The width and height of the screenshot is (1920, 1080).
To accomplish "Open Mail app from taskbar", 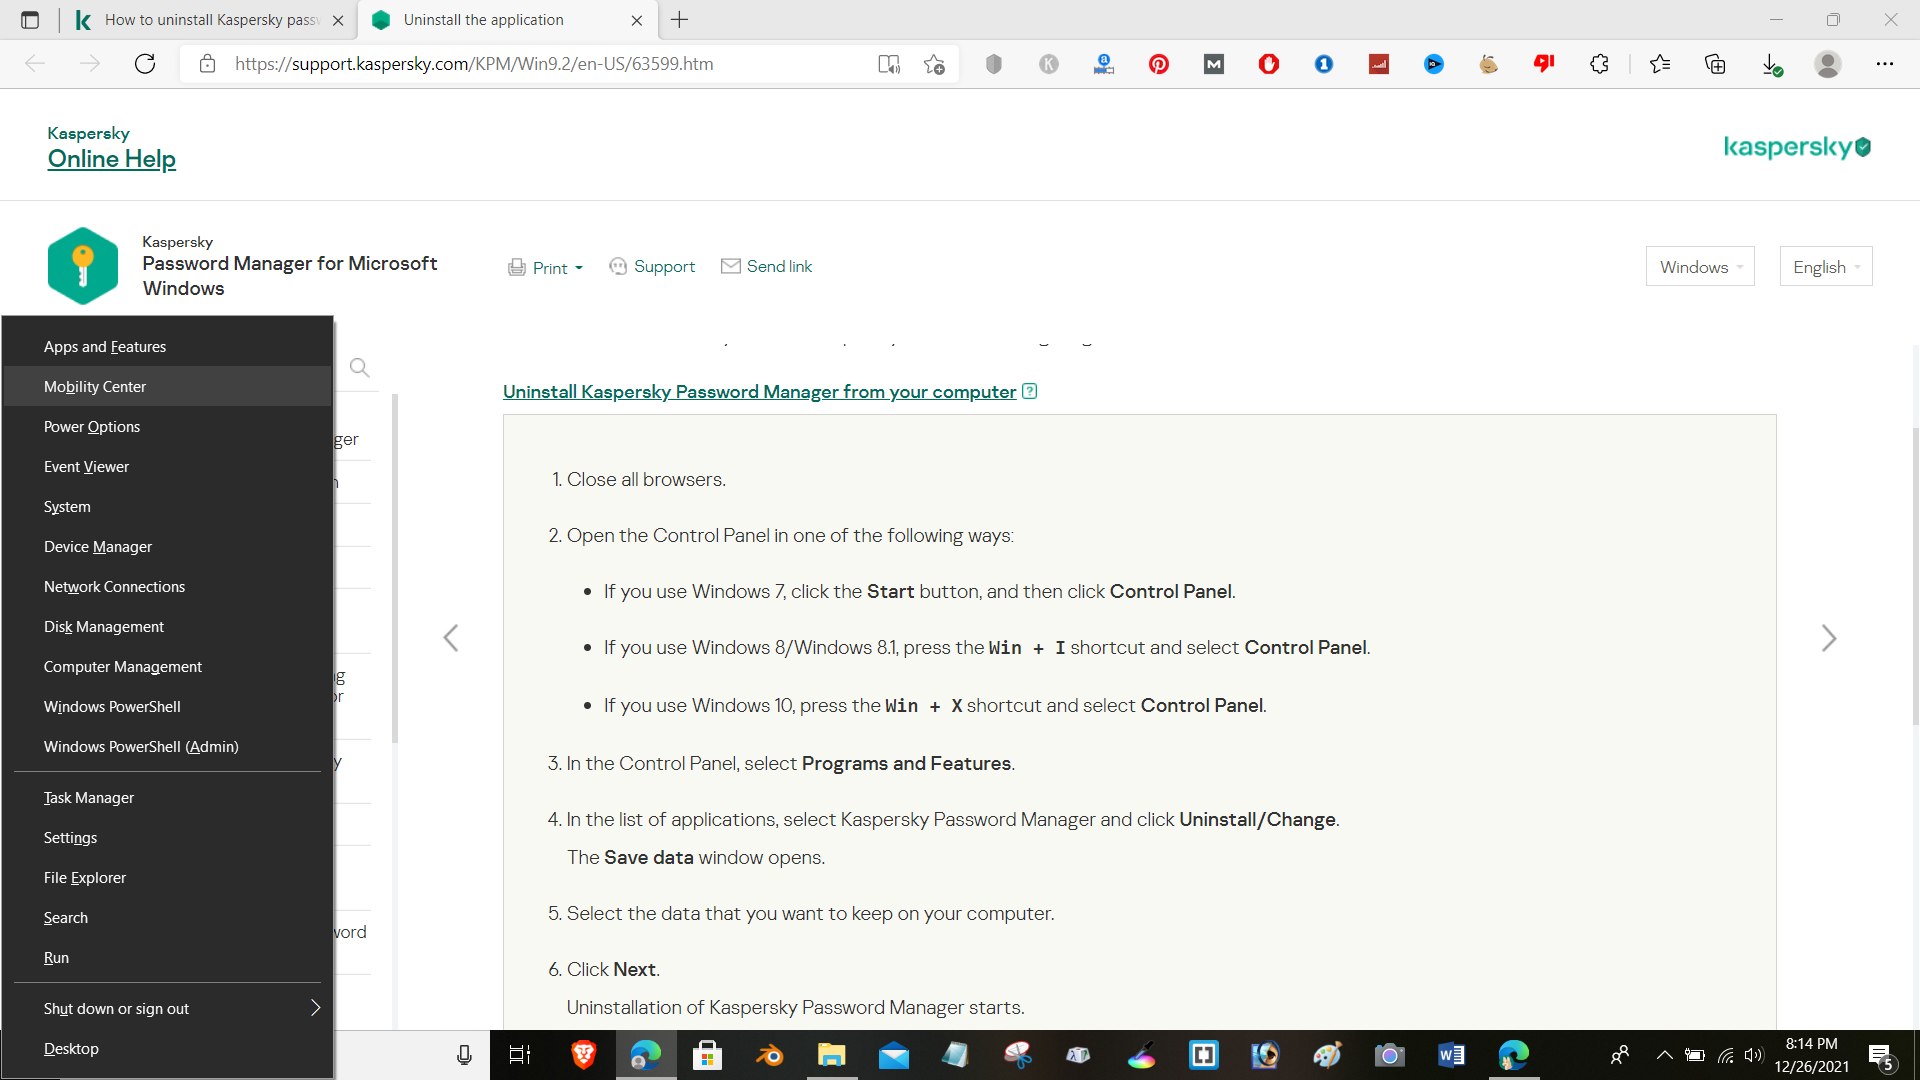I will 893,1055.
